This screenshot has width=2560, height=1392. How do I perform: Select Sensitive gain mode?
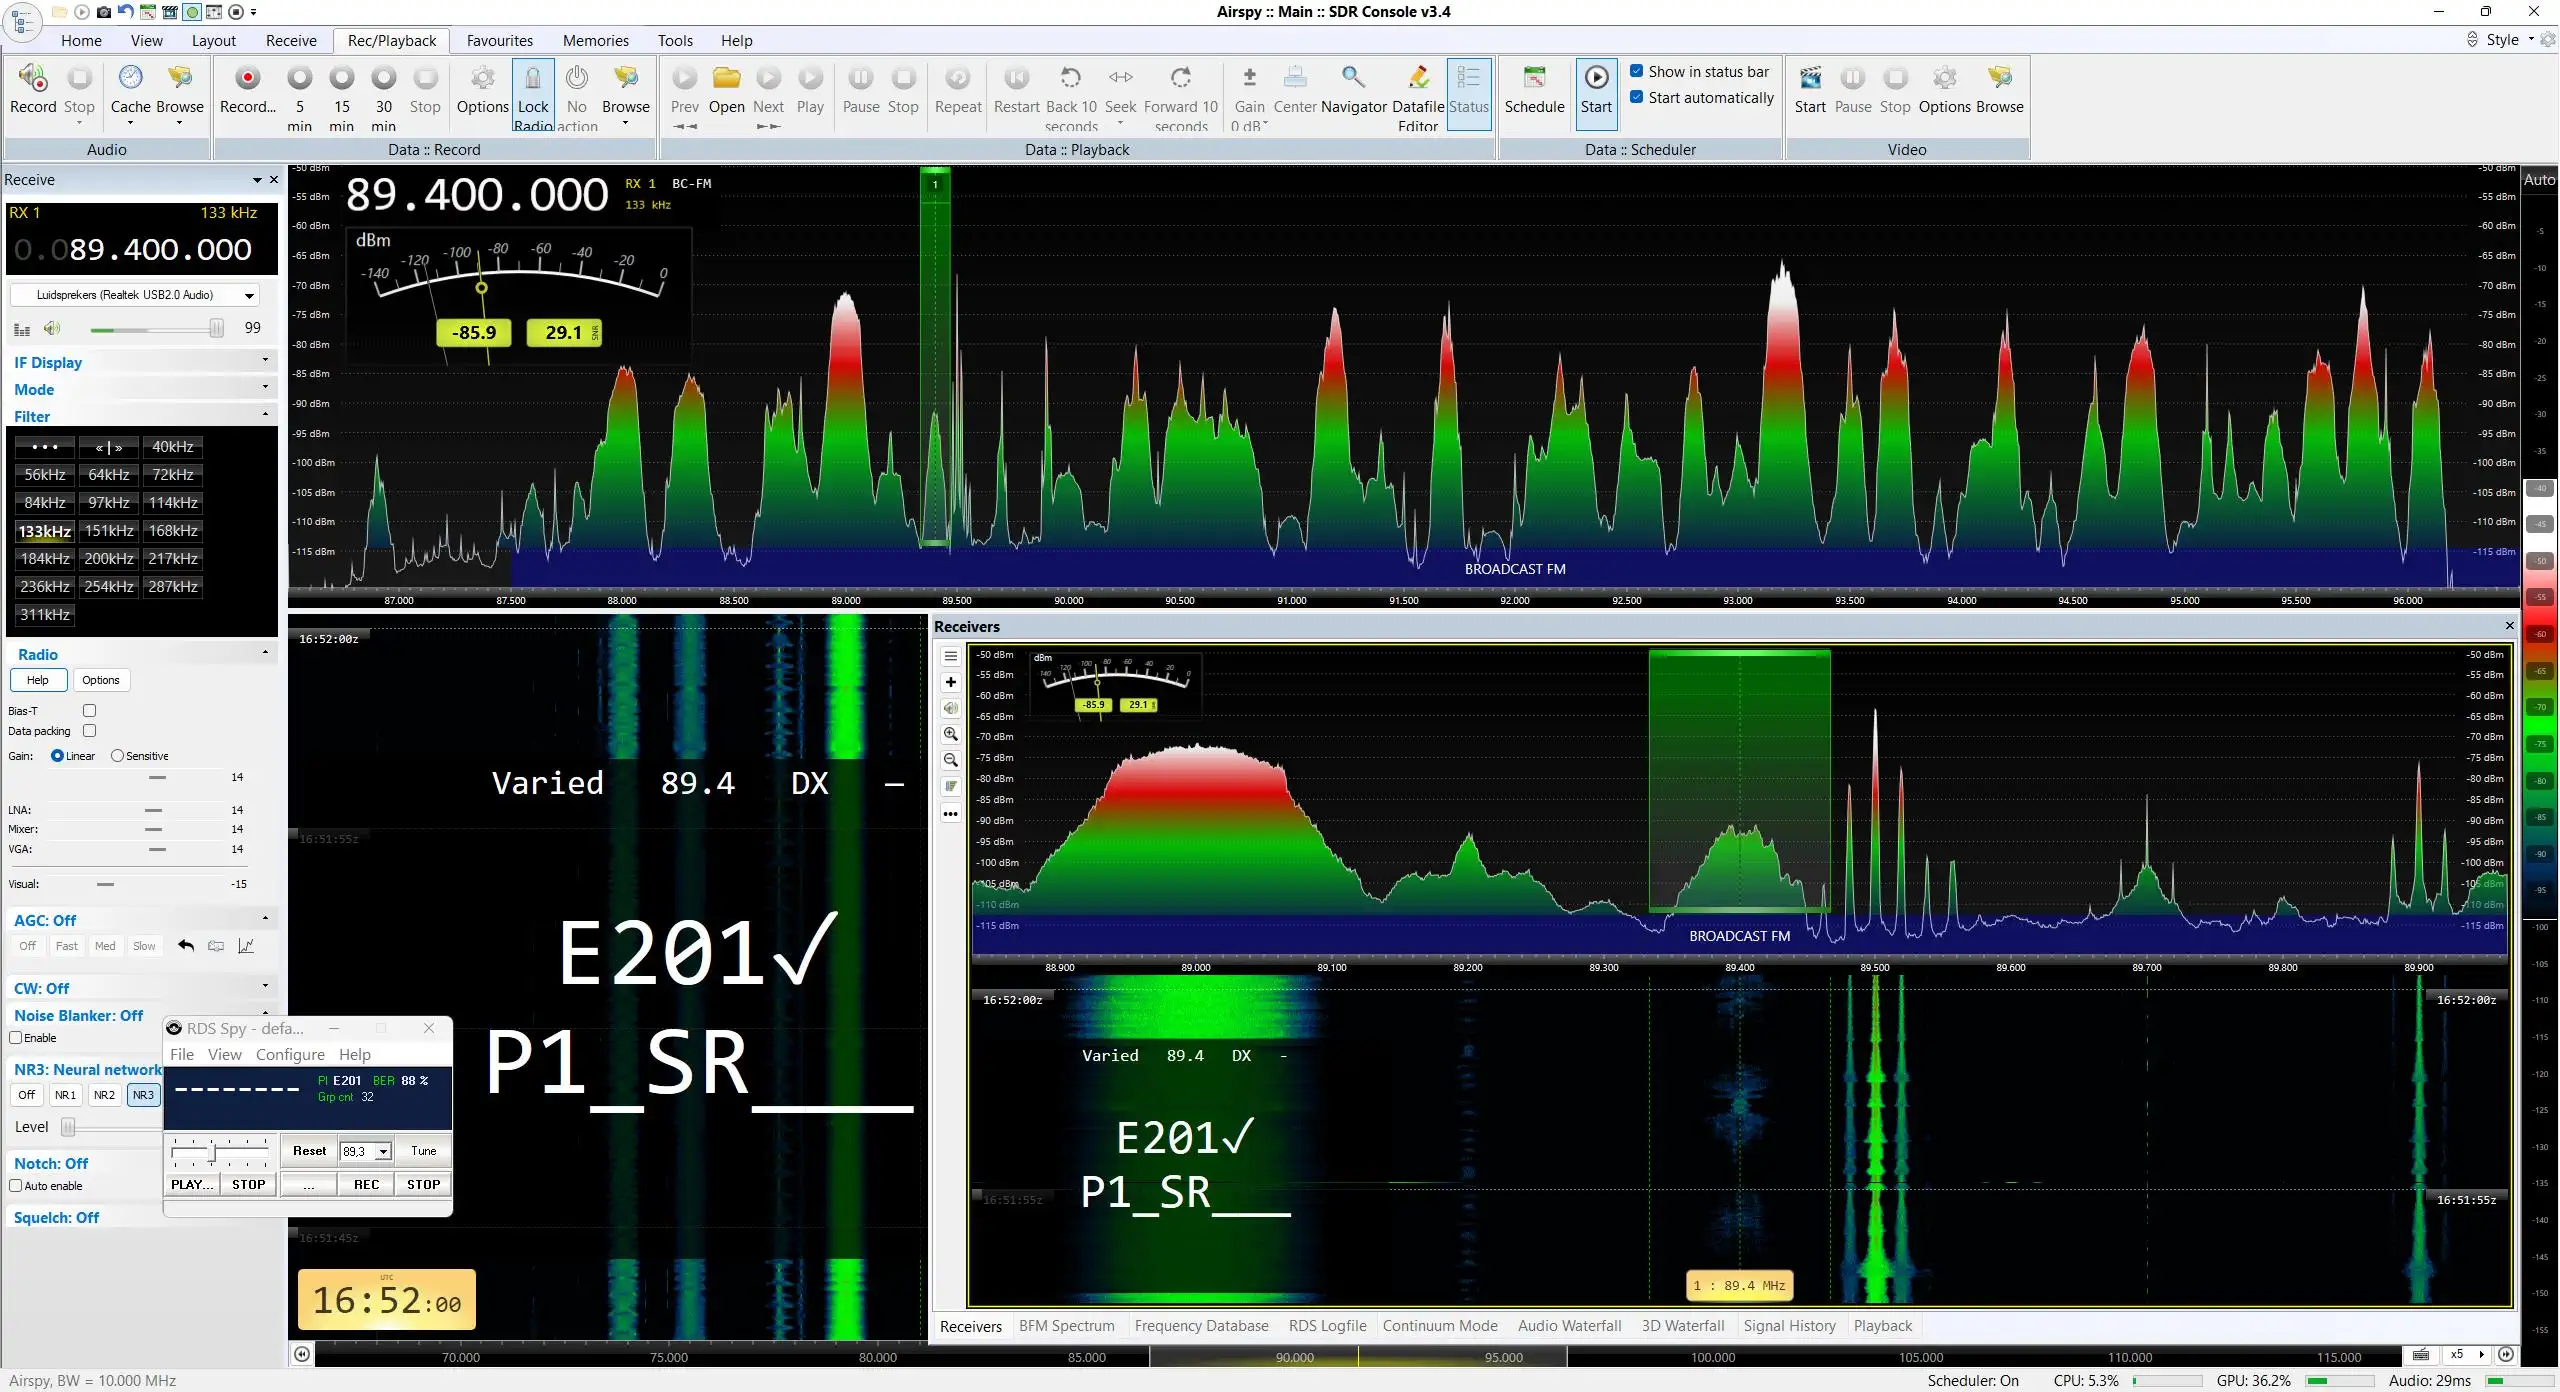coord(117,756)
